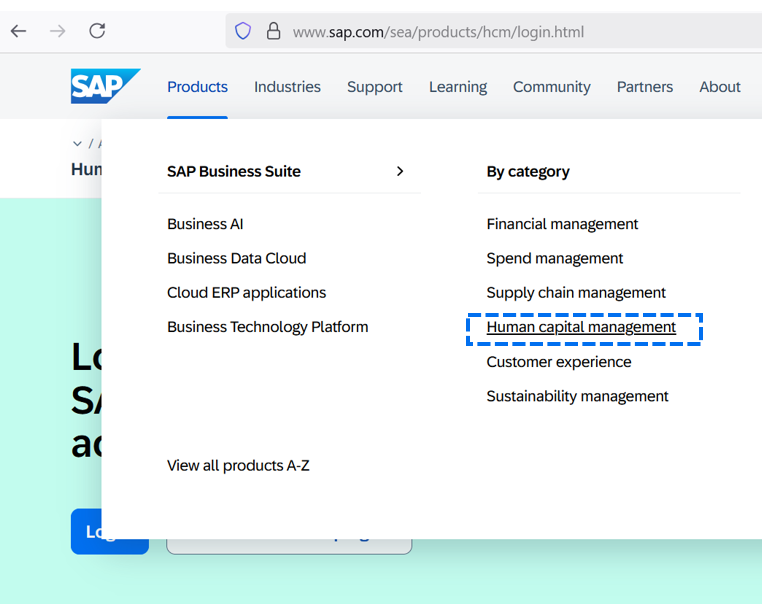Screen dimensions: 762x604
Task: Expand SAP Business Suite chevron arrow
Action: (x=400, y=171)
